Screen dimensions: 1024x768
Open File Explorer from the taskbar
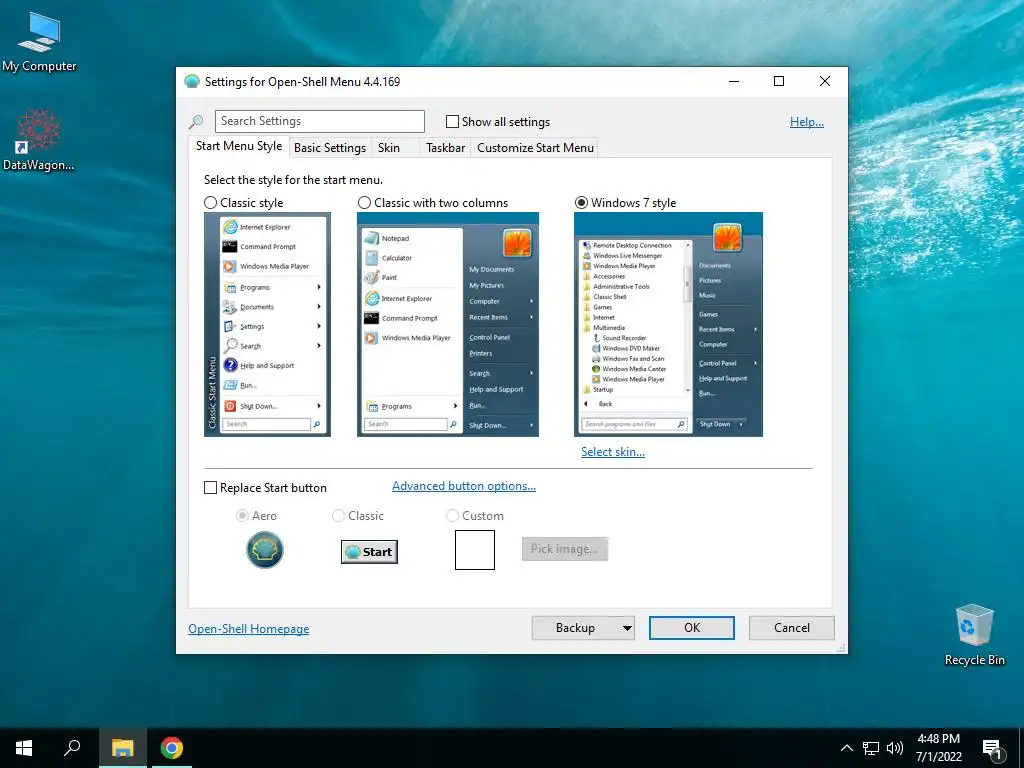tap(122, 748)
